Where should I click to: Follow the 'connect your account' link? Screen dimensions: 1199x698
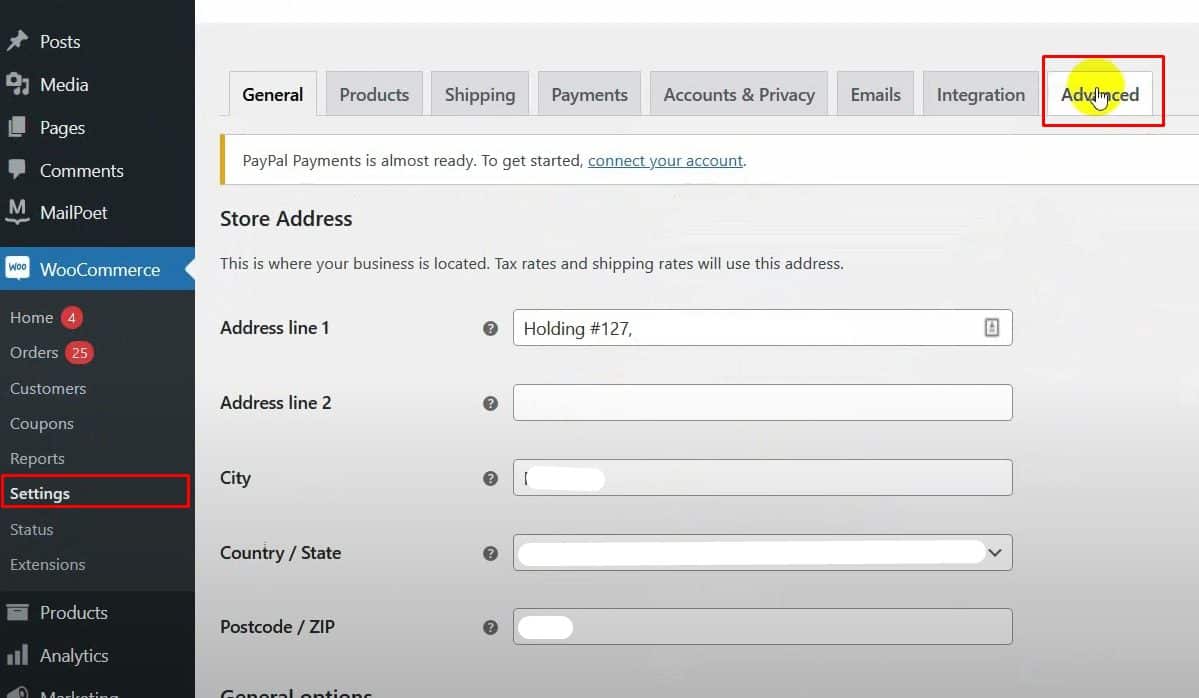tap(665, 160)
